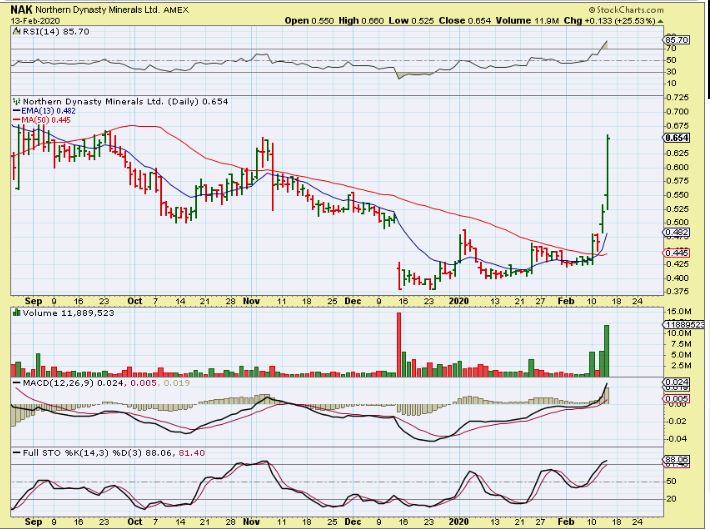Click the company name beside the NAK ticker

coord(97,10)
